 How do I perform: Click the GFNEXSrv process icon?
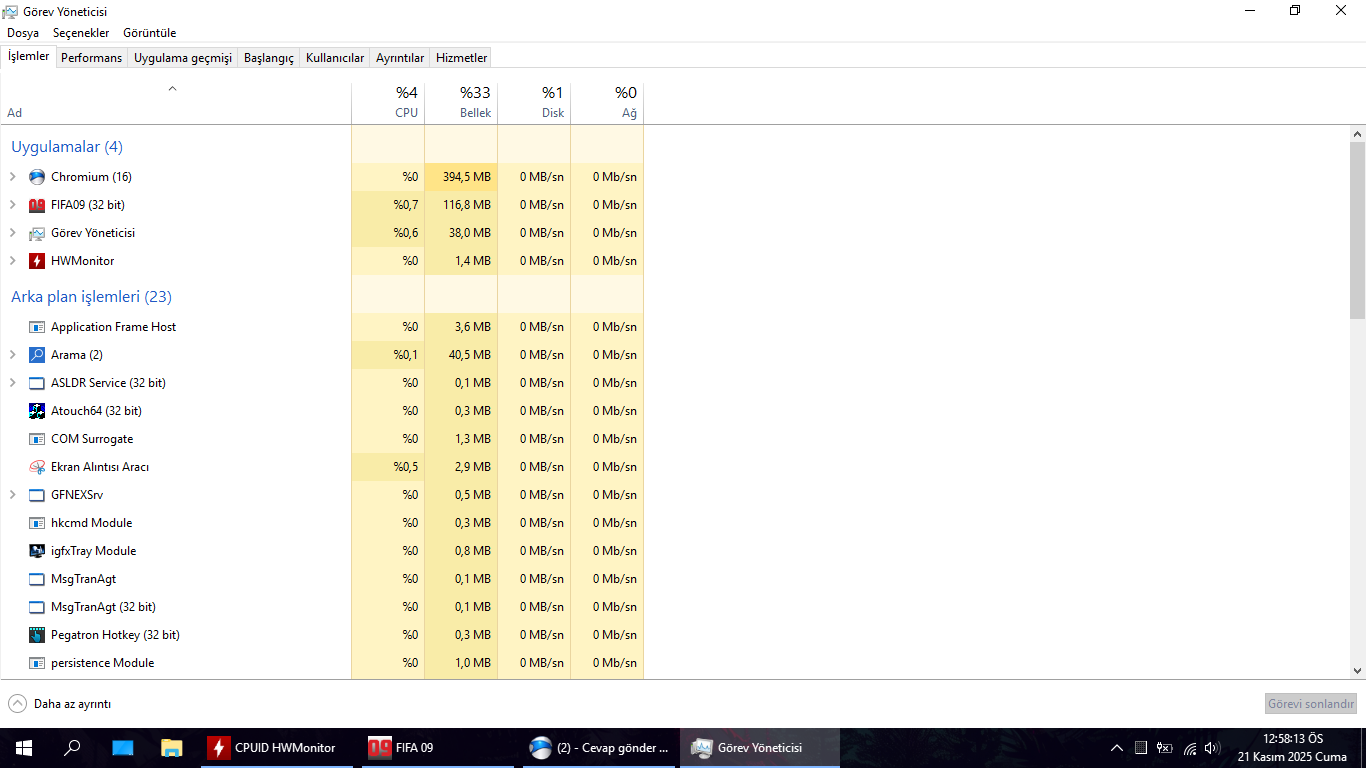click(x=37, y=495)
